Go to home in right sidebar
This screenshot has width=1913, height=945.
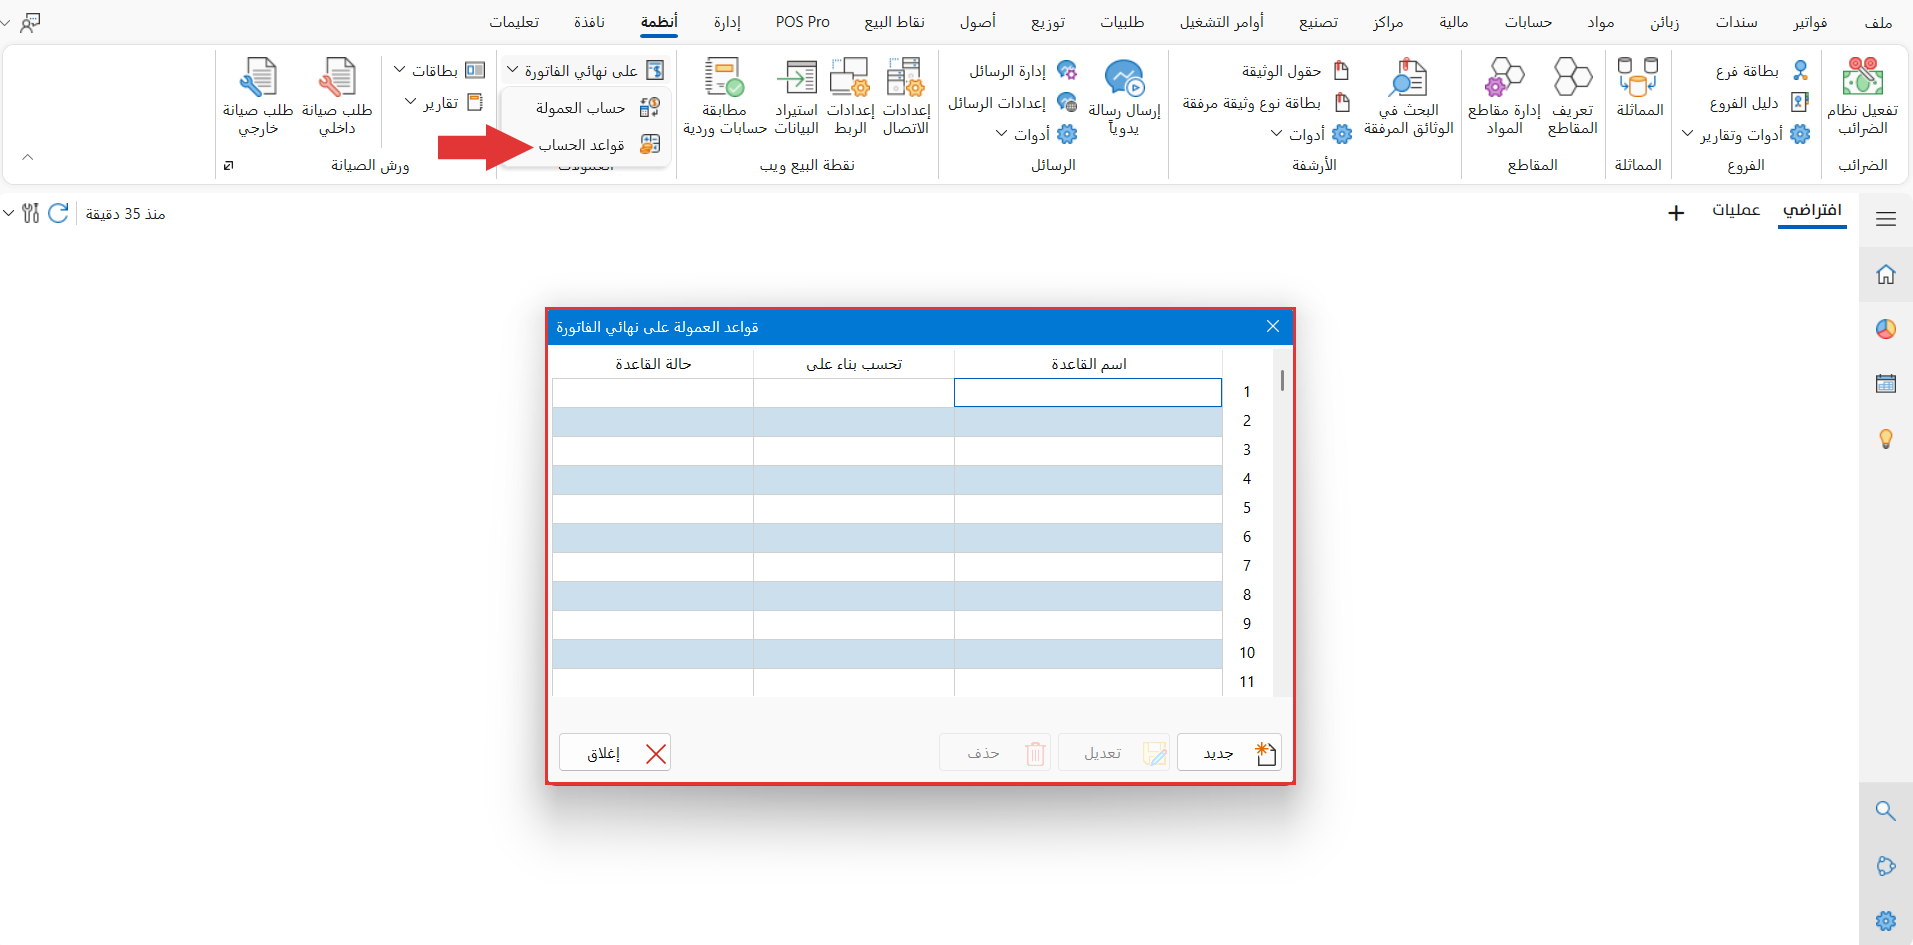tap(1886, 274)
